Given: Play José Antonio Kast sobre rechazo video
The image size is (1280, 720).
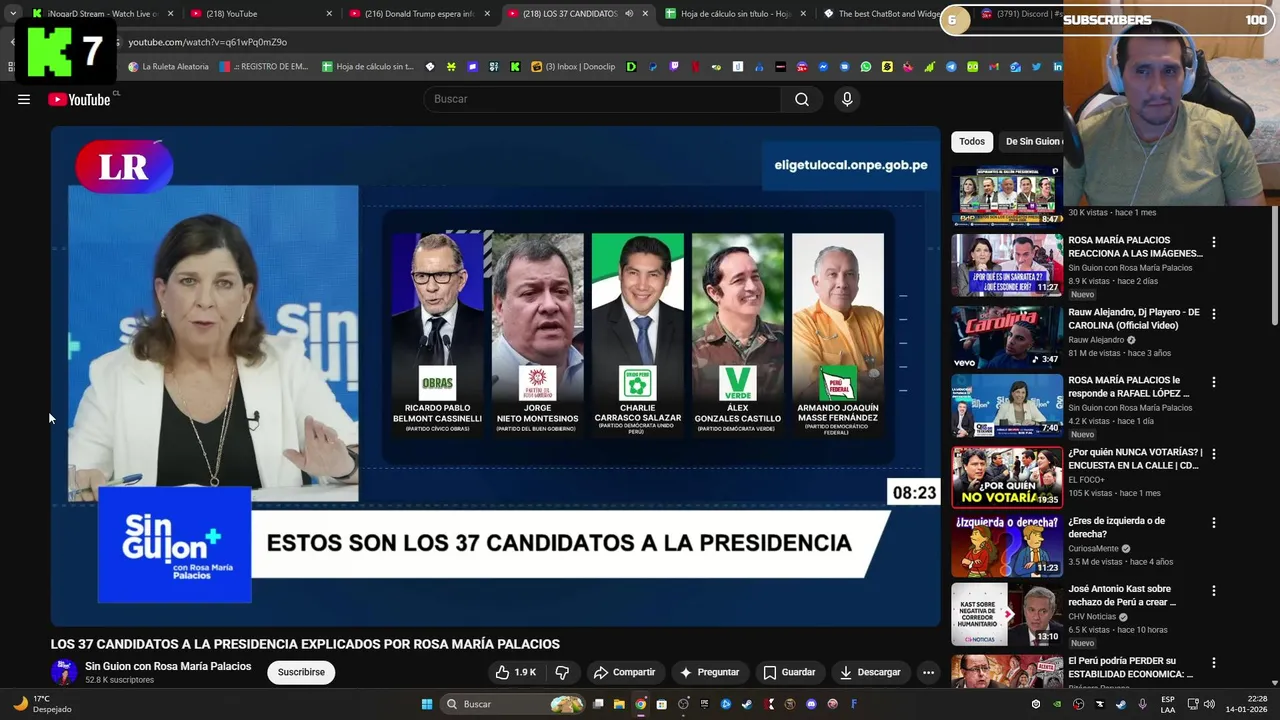Looking at the screenshot, I should pos(1007,614).
